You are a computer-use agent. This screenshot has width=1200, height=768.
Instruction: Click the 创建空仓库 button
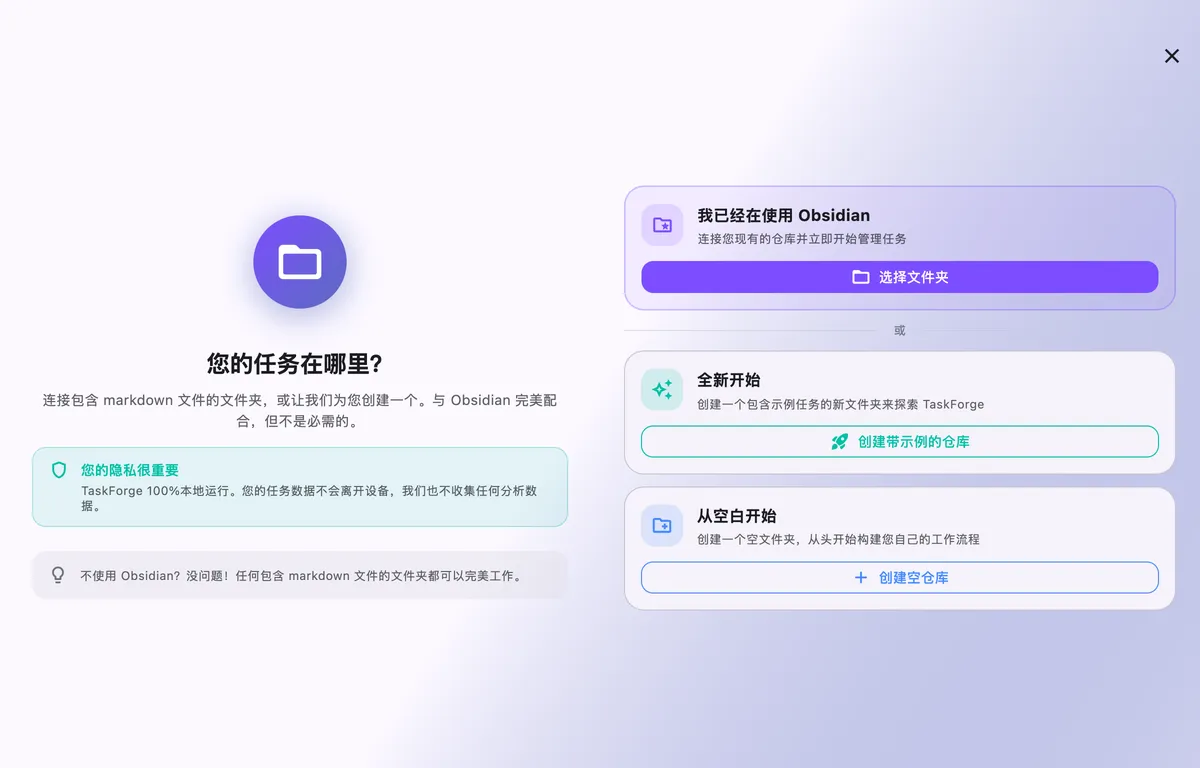[899, 577]
